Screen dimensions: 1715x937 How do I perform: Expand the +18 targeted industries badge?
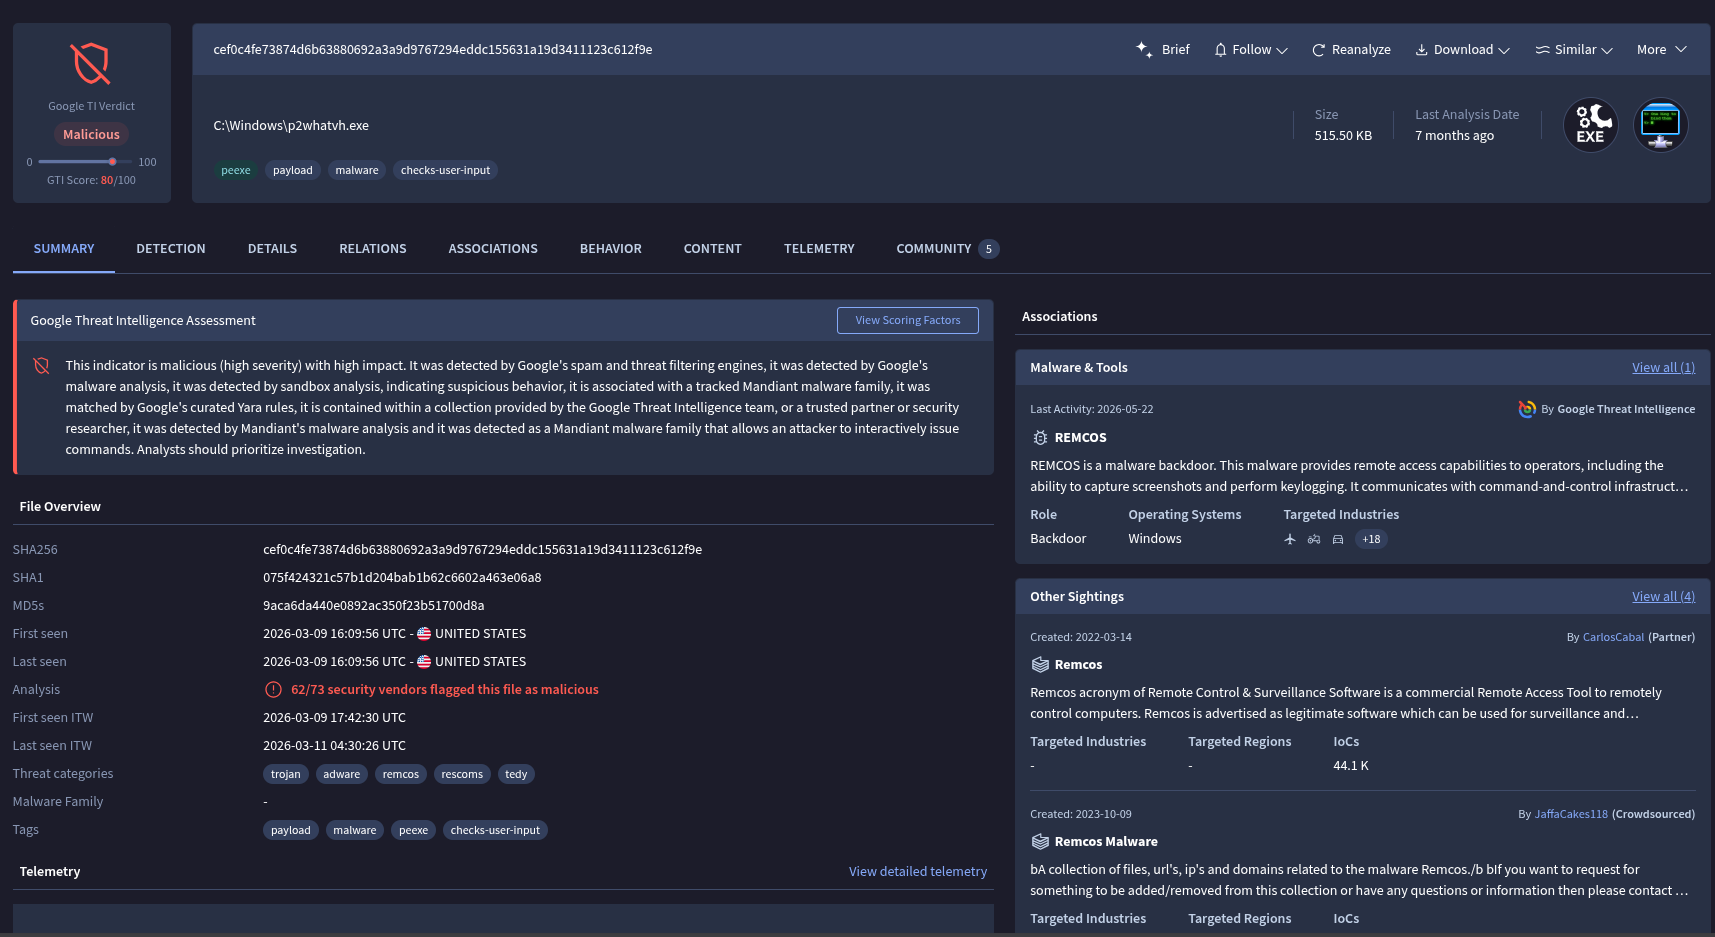tap(1371, 539)
